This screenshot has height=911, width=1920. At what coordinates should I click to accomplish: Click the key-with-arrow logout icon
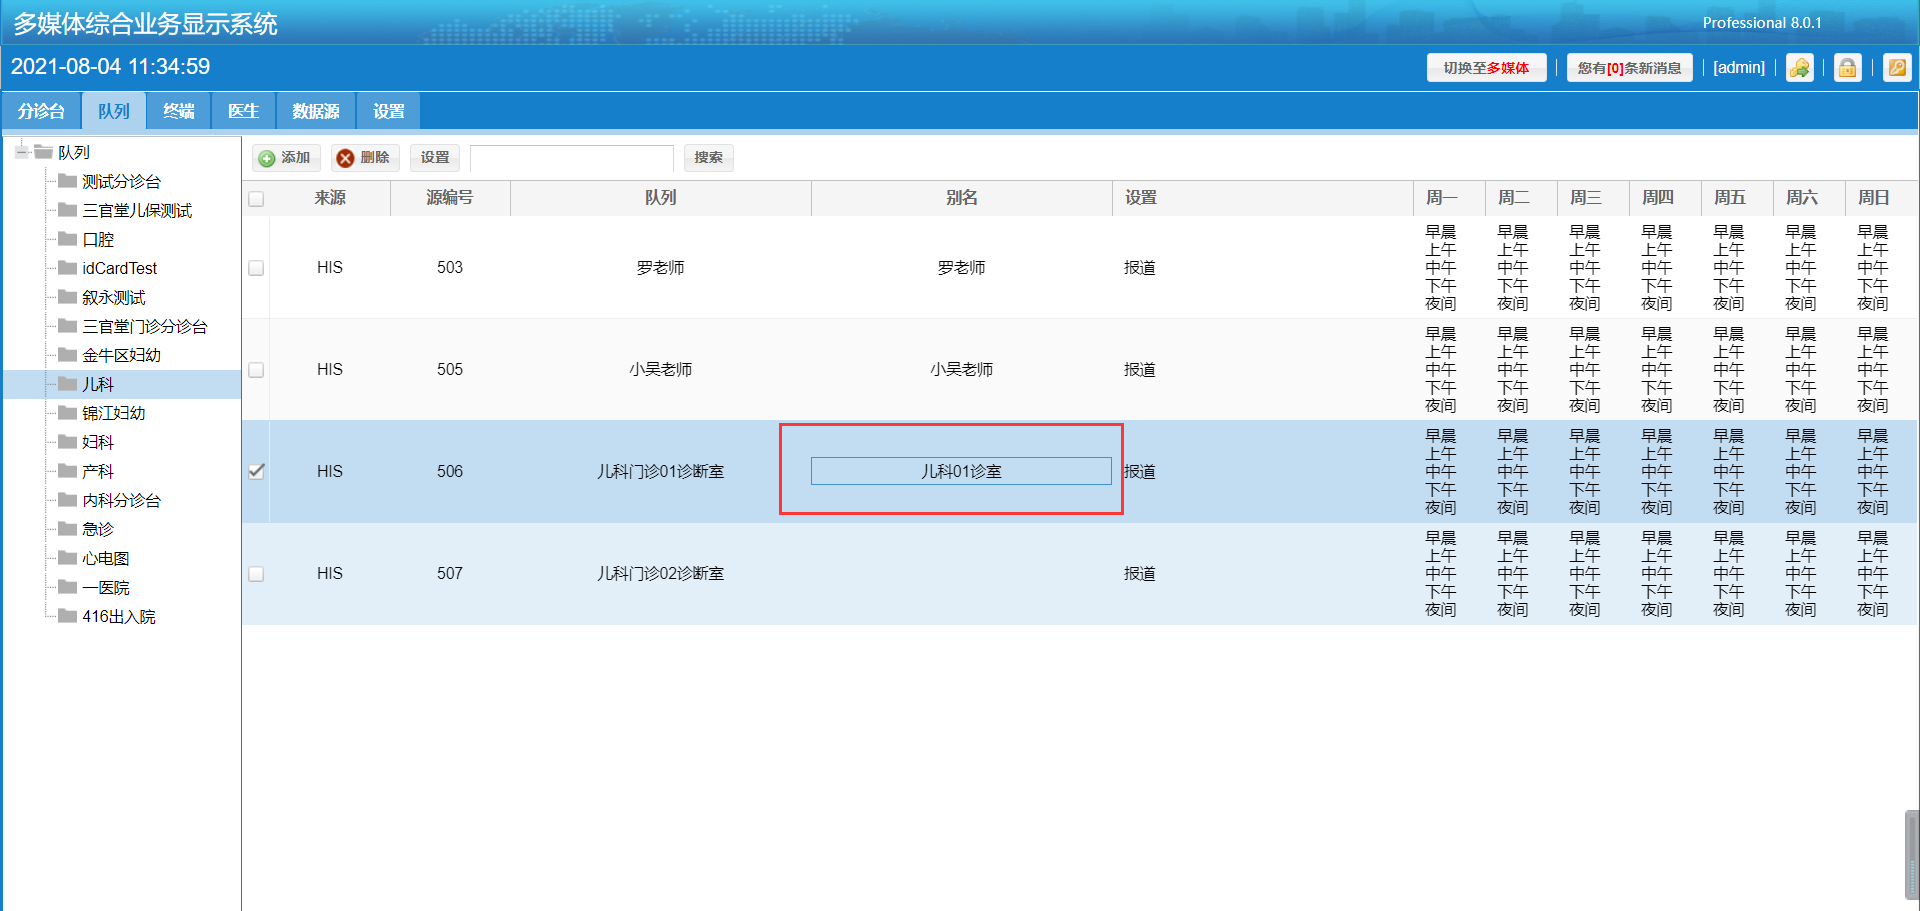(1799, 68)
